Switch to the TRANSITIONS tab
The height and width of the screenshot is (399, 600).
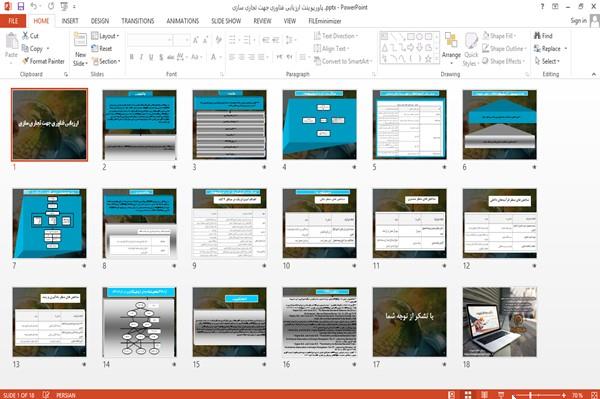138,21
